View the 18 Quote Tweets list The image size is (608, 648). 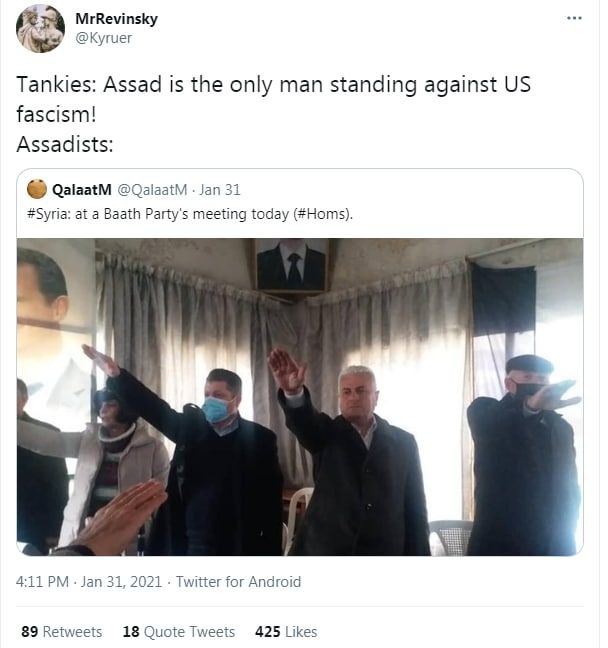pos(179,631)
